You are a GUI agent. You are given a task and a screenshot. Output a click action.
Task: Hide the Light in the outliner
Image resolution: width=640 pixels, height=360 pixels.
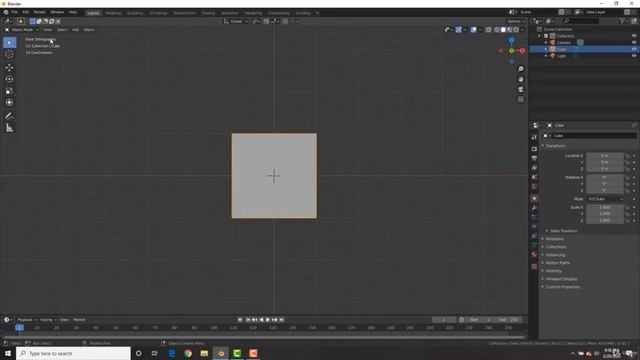(634, 56)
